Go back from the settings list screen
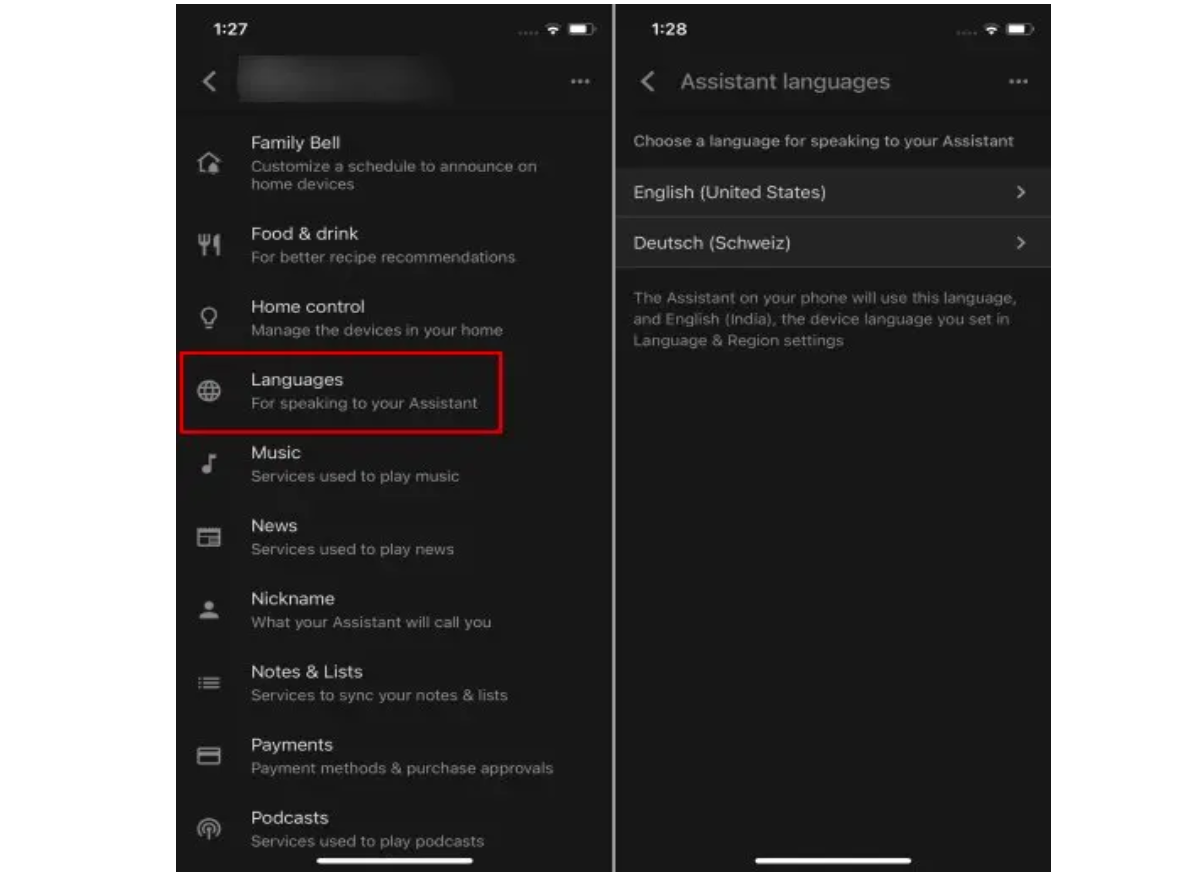1204x876 pixels. click(209, 81)
